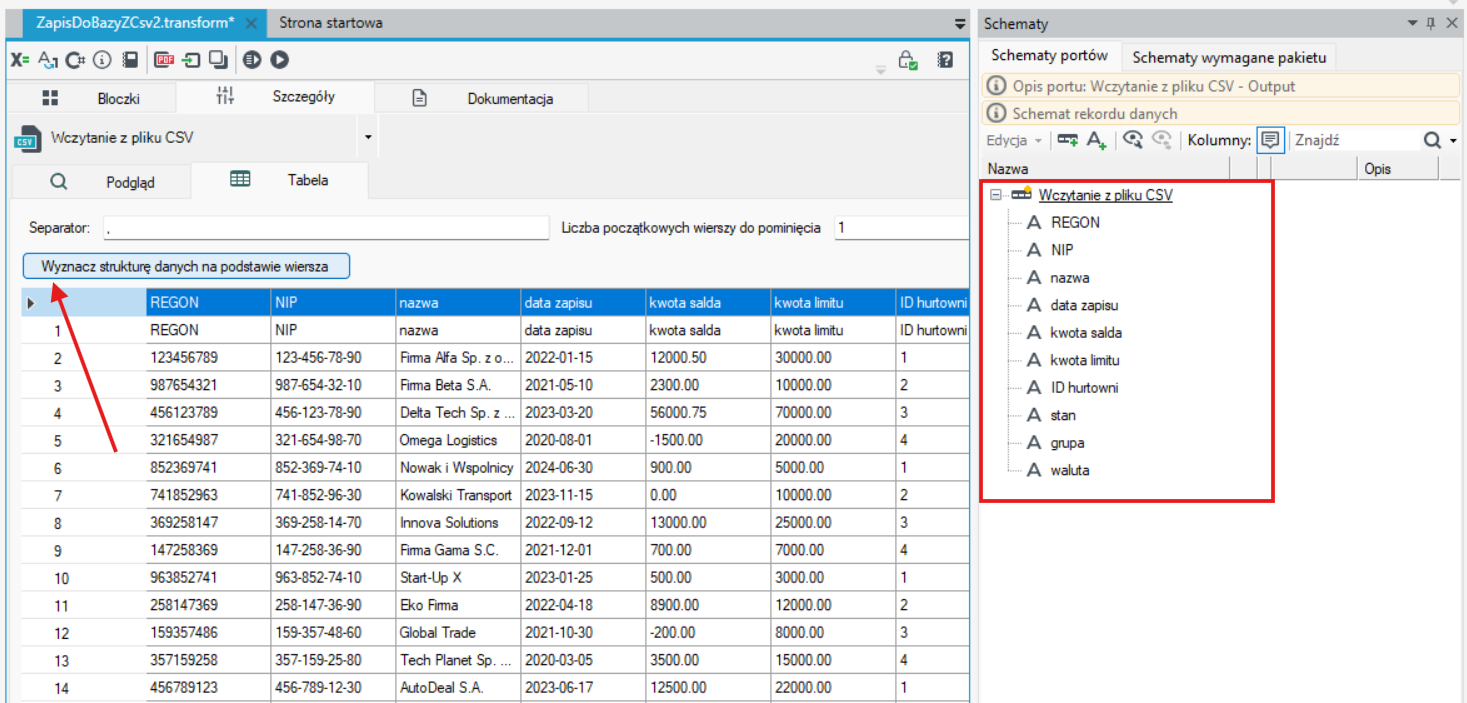Select the waluta field in schema tree
This screenshot has height=703, width=1467.
(x=1070, y=470)
